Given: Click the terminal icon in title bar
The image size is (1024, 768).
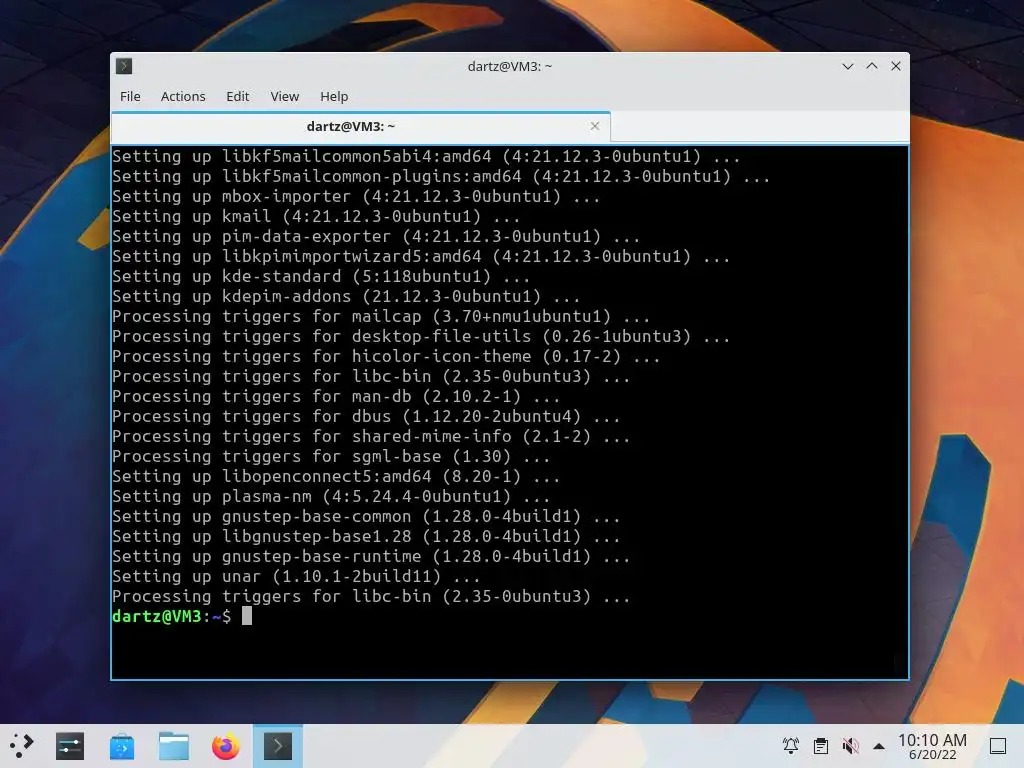Looking at the screenshot, I should coord(124,66).
